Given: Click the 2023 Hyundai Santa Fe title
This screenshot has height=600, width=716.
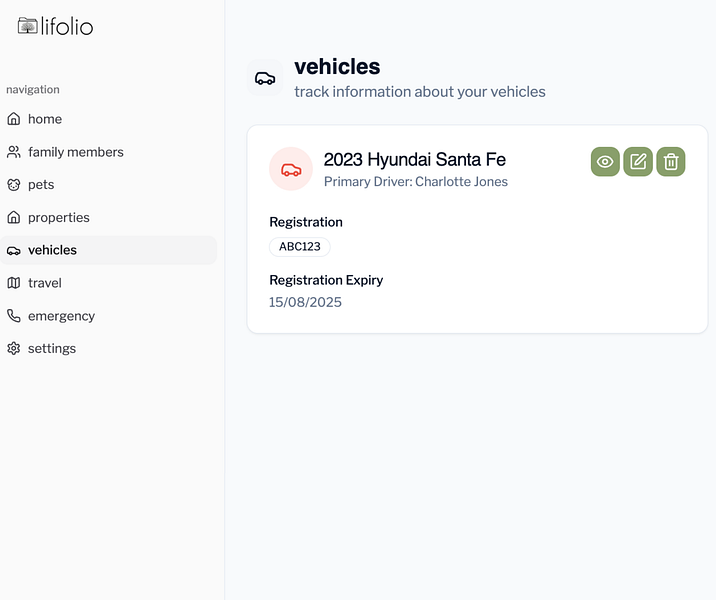Looking at the screenshot, I should 414,160.
